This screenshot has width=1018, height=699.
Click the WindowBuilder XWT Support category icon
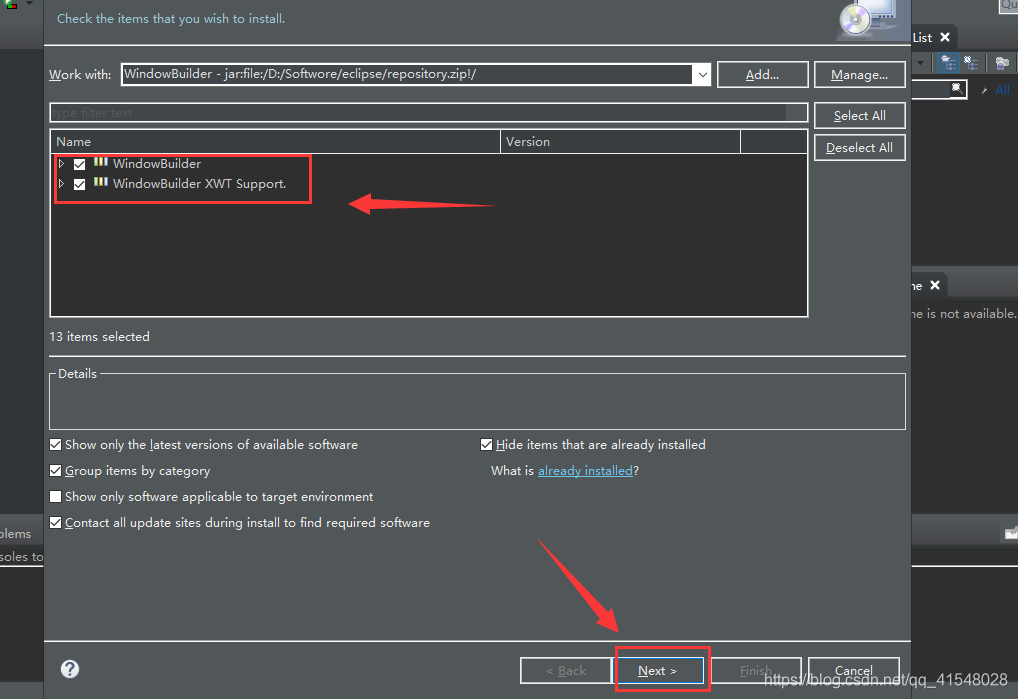(101, 182)
